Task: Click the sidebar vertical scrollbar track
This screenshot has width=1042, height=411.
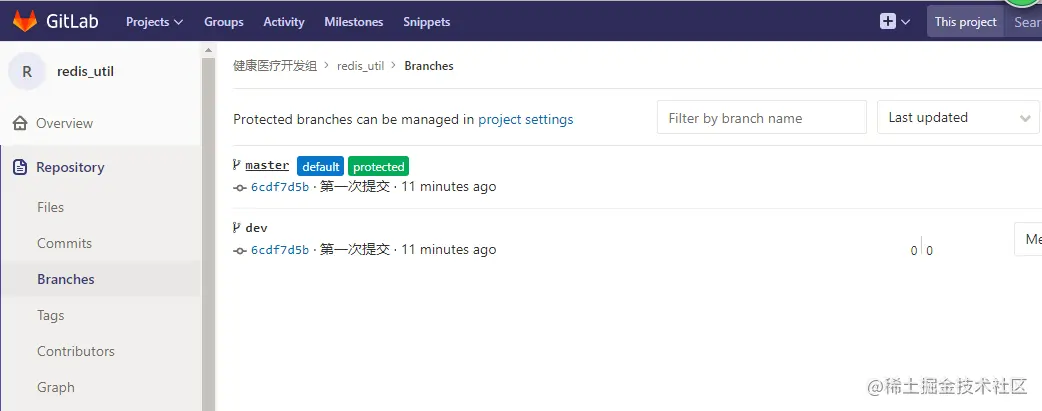Action: pyautogui.click(x=209, y=233)
